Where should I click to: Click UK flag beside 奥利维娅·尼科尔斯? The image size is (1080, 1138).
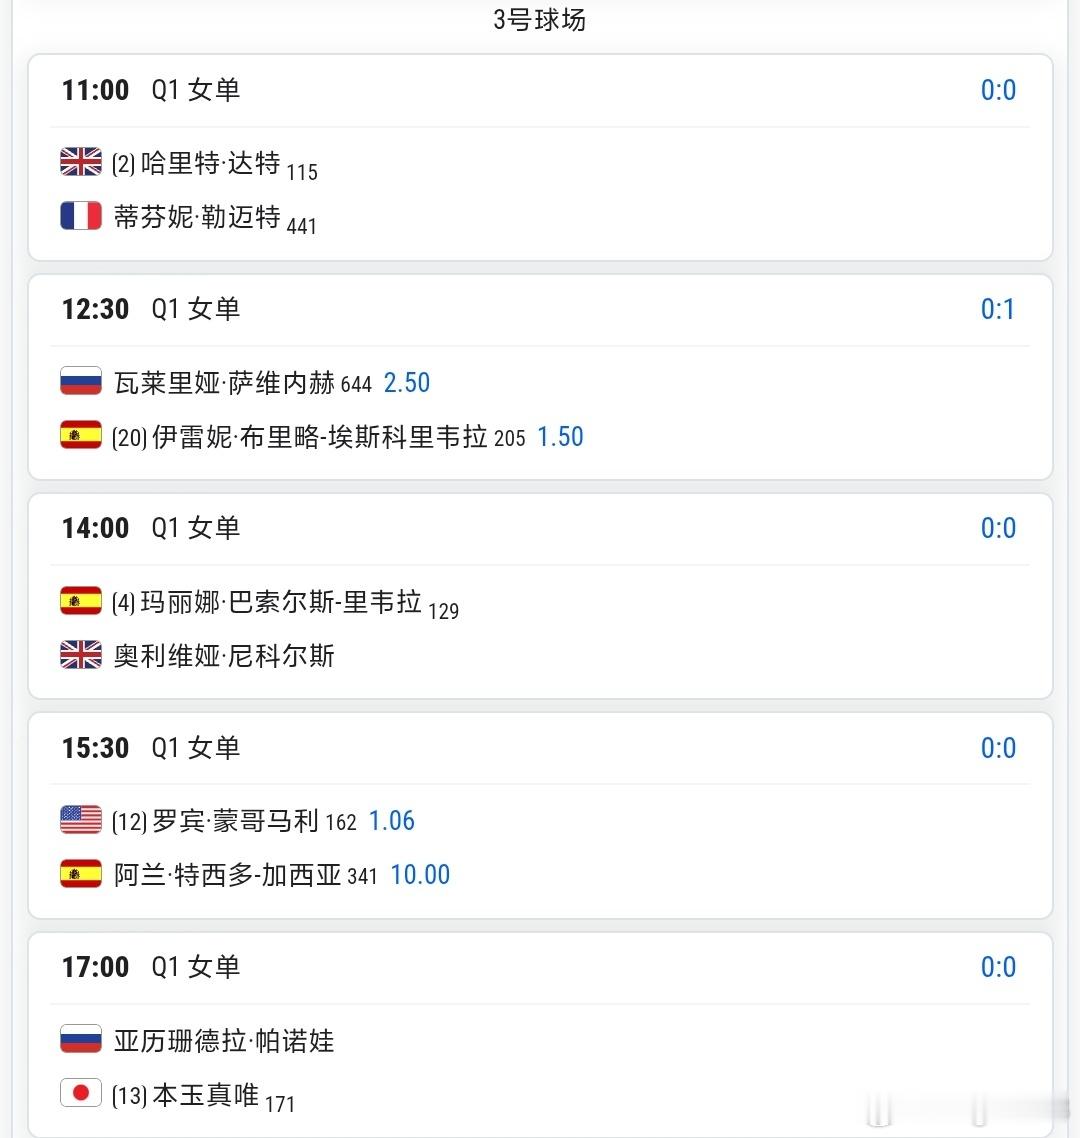coord(81,655)
